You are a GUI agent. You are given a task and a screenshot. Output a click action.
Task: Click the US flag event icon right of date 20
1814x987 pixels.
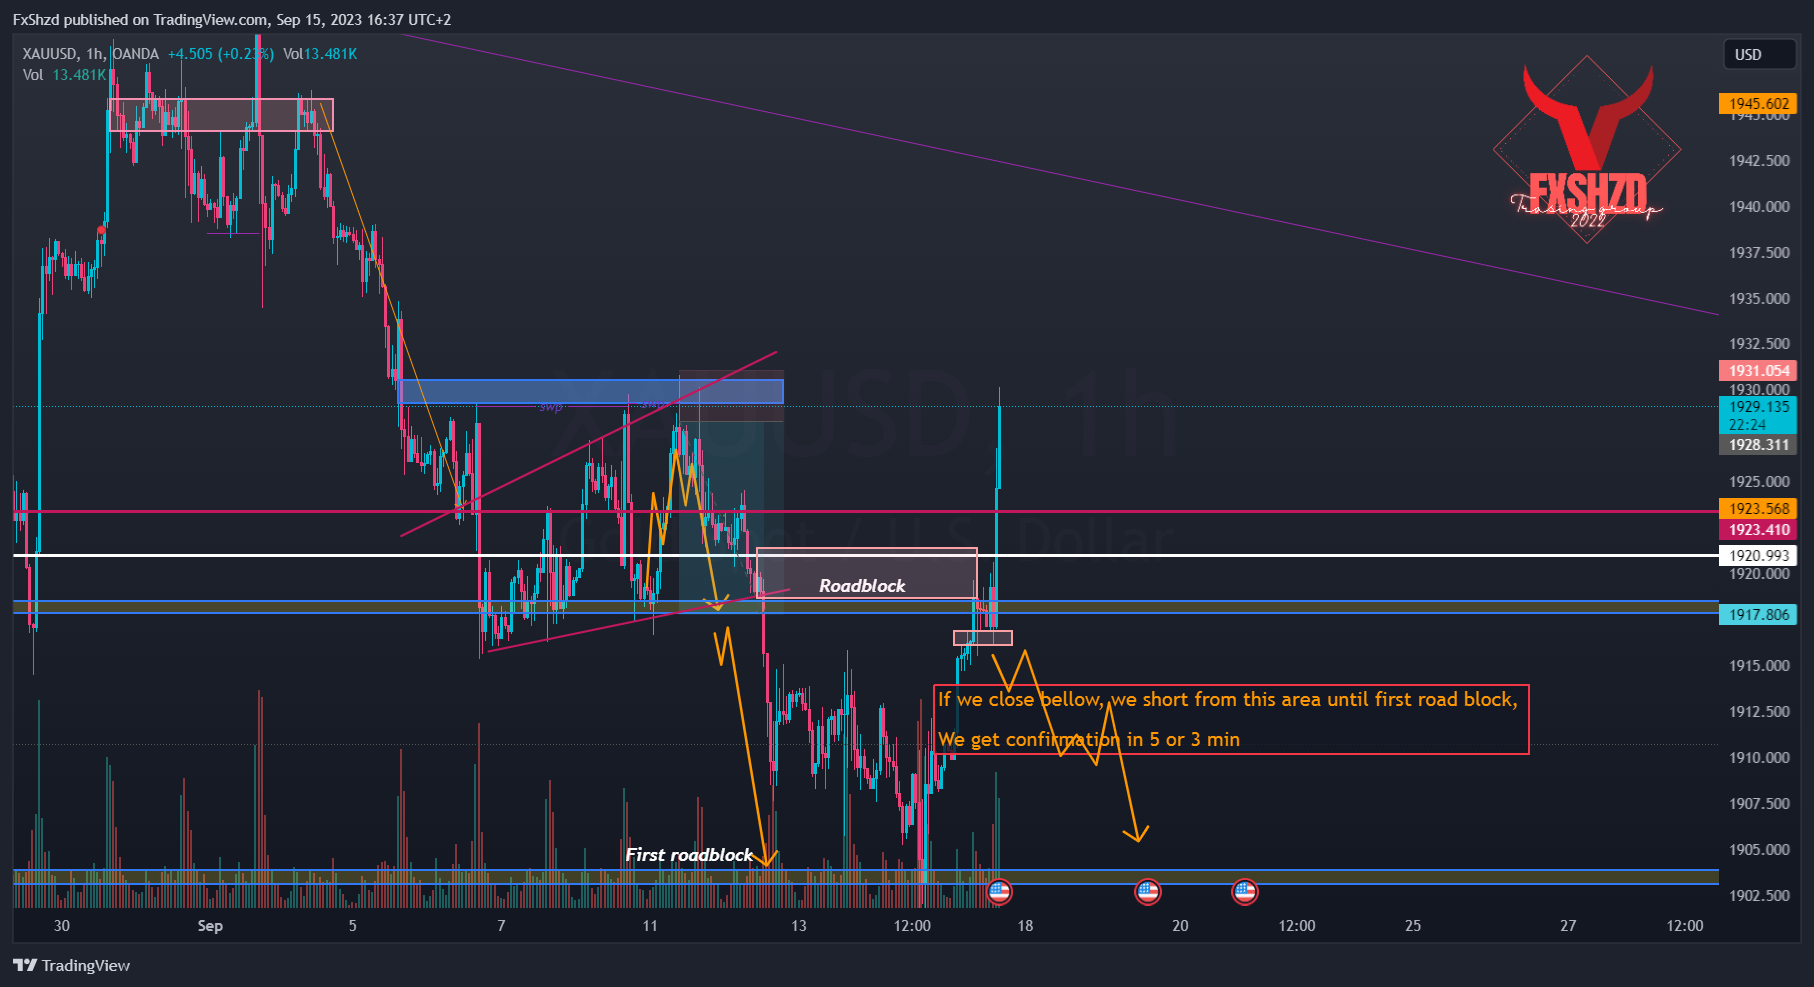pyautogui.click(x=1245, y=892)
